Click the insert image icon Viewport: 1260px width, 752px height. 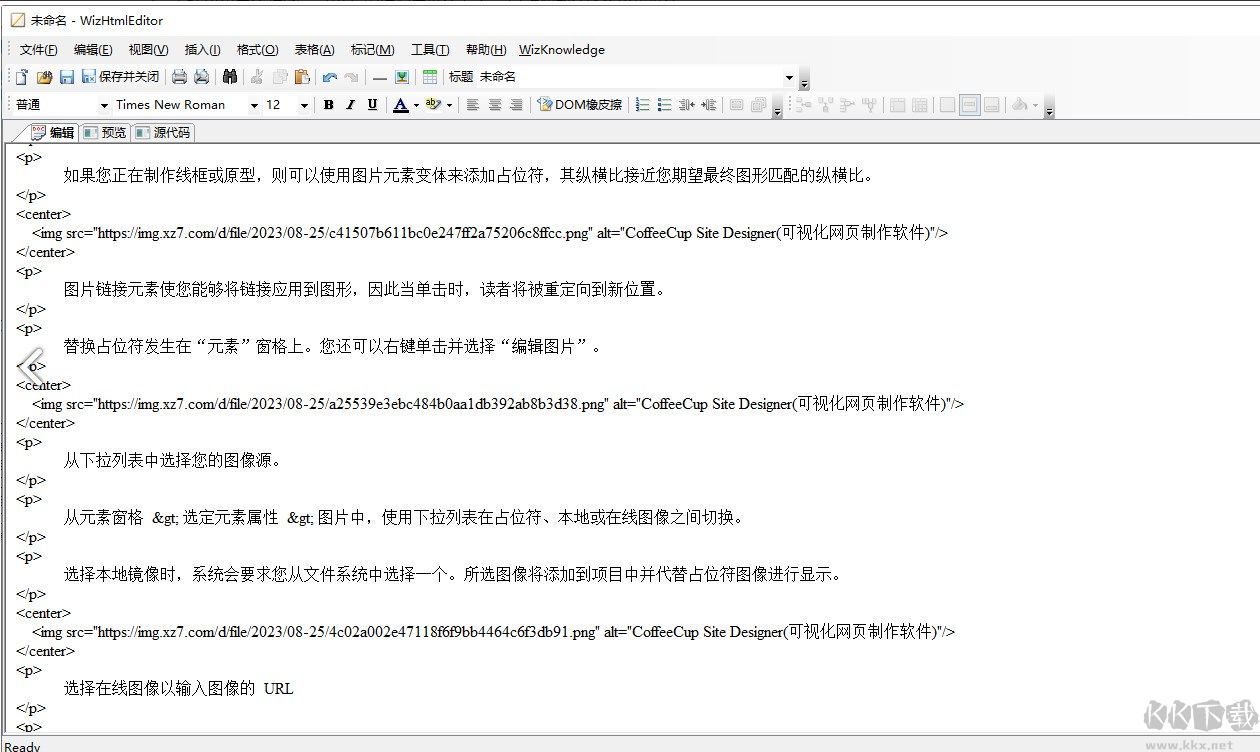(x=402, y=77)
